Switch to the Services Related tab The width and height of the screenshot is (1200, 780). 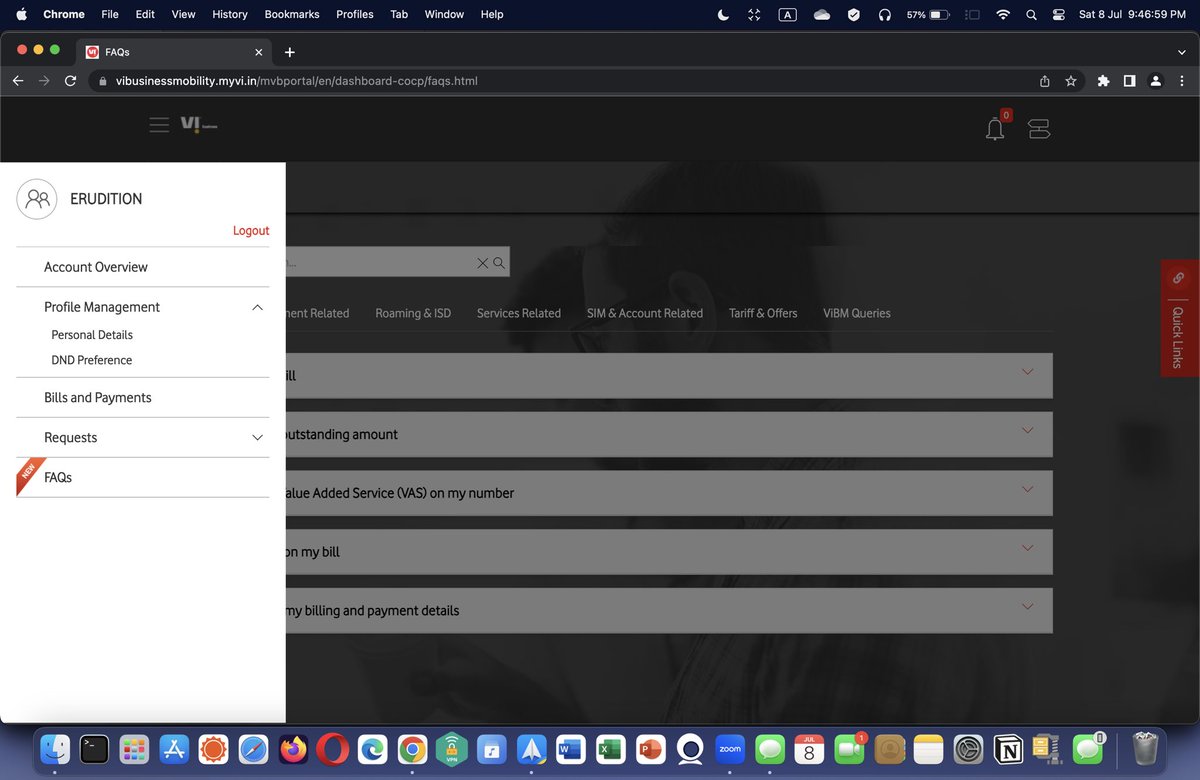pyautogui.click(x=519, y=313)
